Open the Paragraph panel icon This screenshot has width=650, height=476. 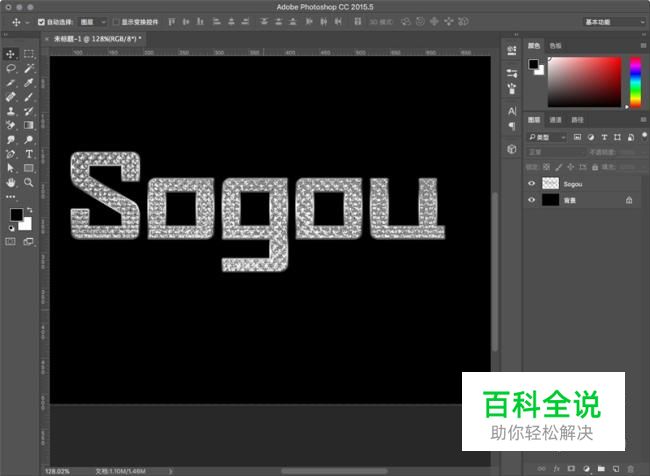(x=512, y=126)
